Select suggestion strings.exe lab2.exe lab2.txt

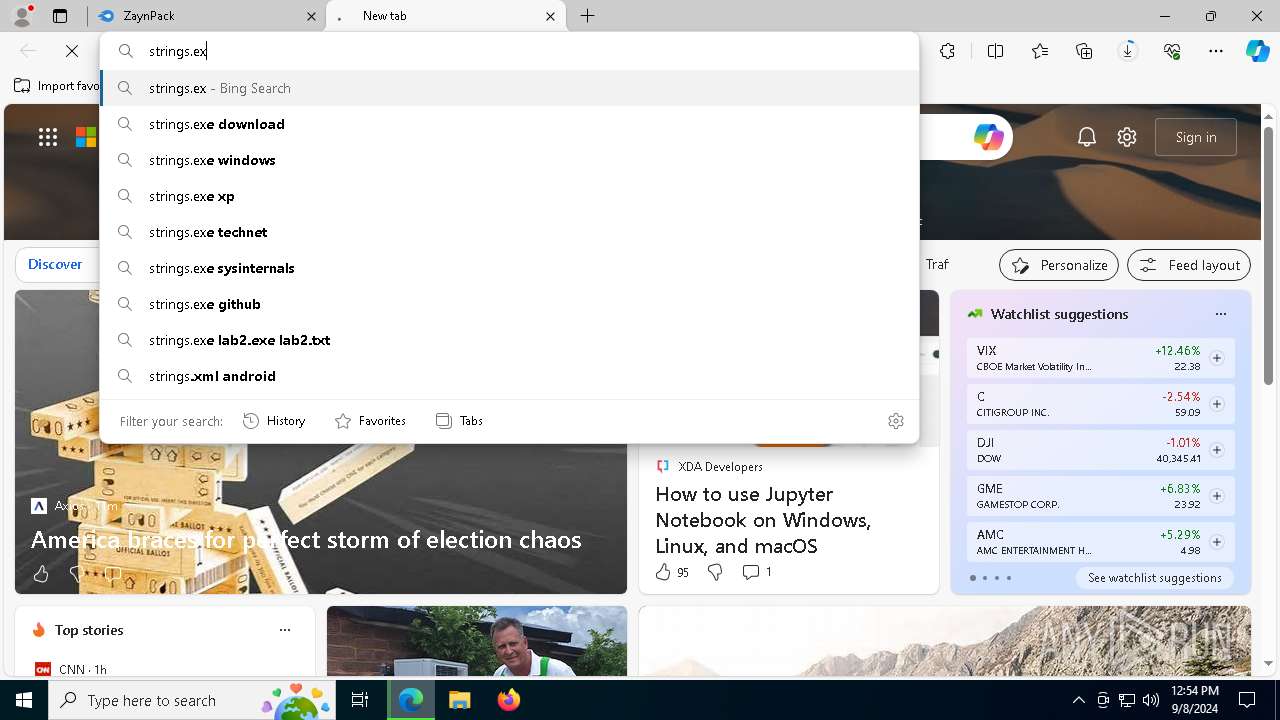point(510,340)
